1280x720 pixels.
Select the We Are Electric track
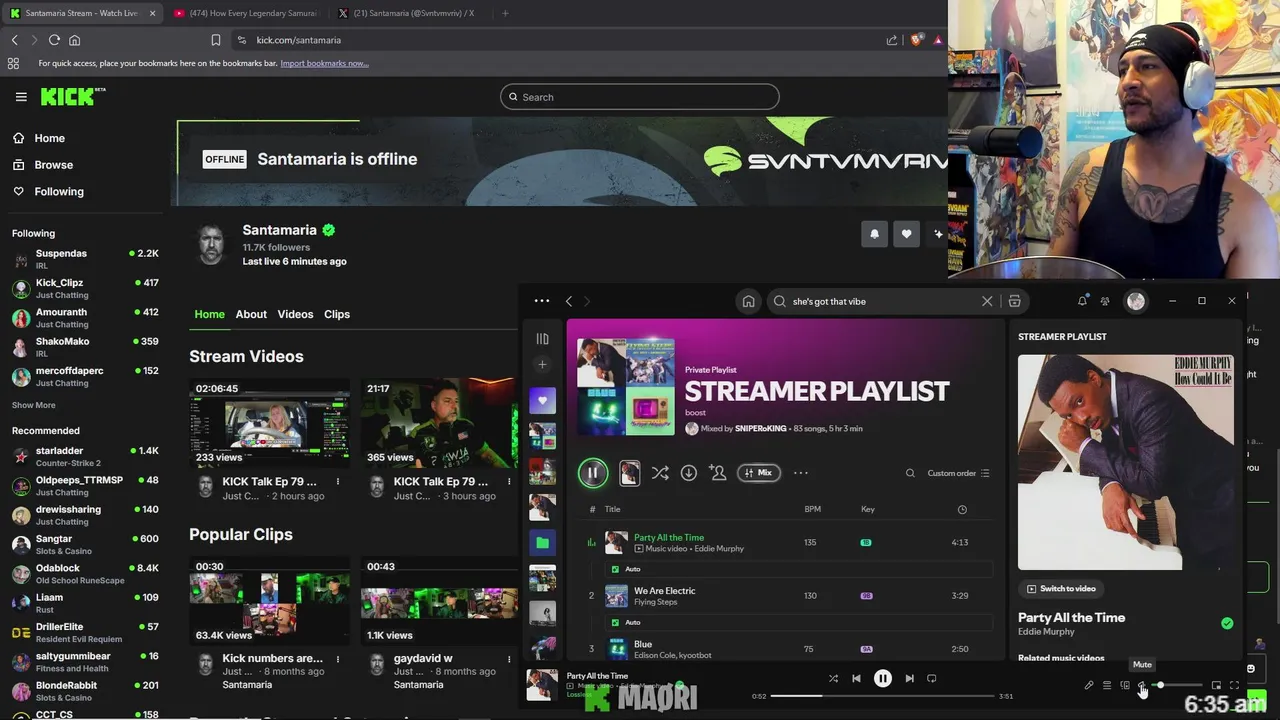click(x=788, y=596)
